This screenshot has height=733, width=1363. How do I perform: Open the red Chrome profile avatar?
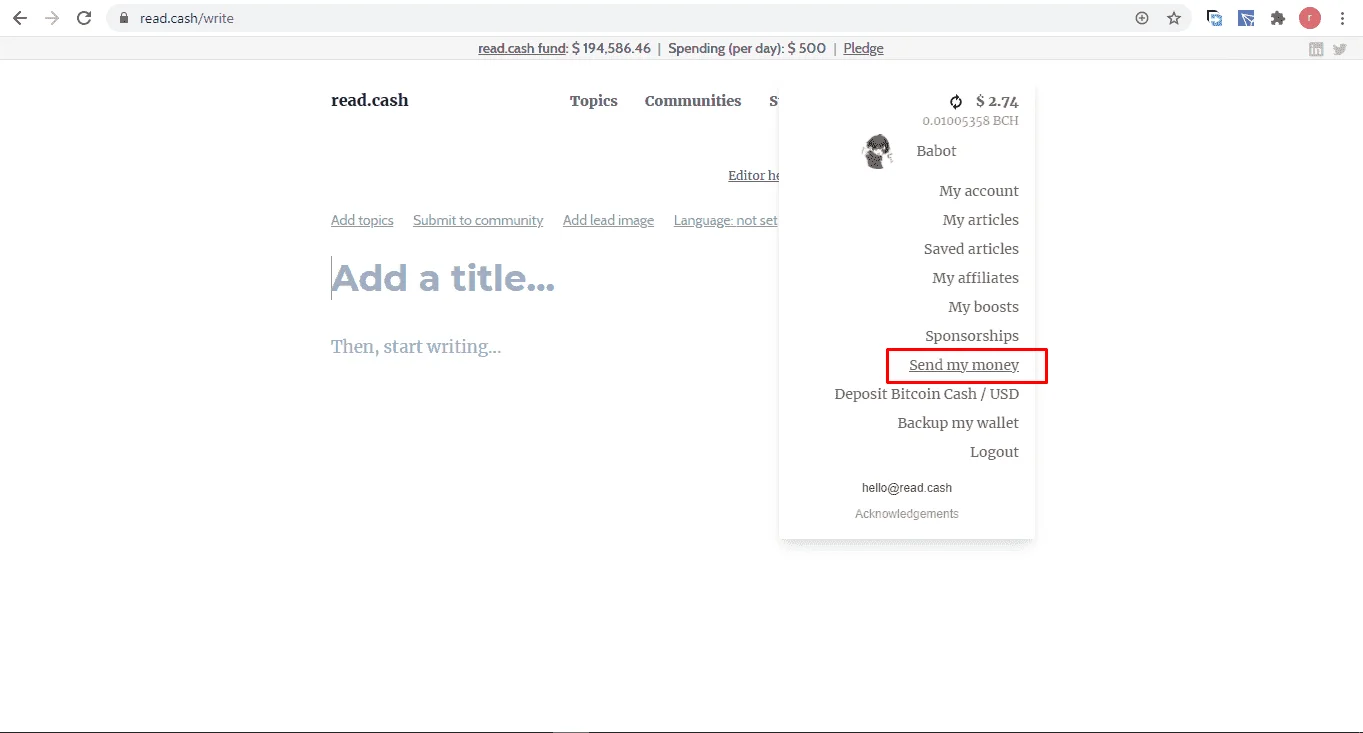(x=1309, y=18)
